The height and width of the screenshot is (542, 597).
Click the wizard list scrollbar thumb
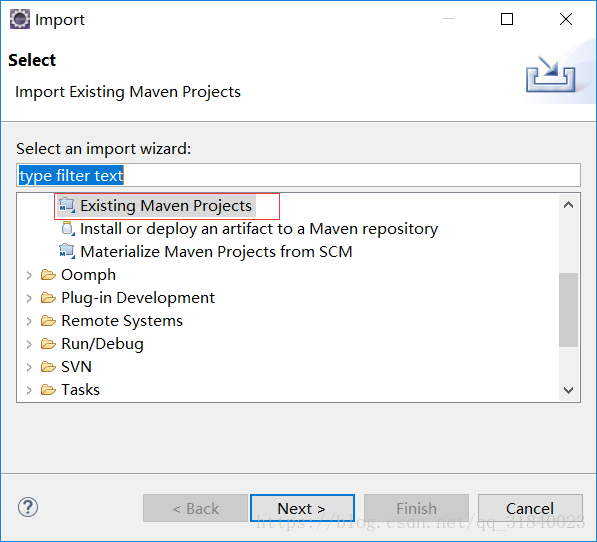568,309
